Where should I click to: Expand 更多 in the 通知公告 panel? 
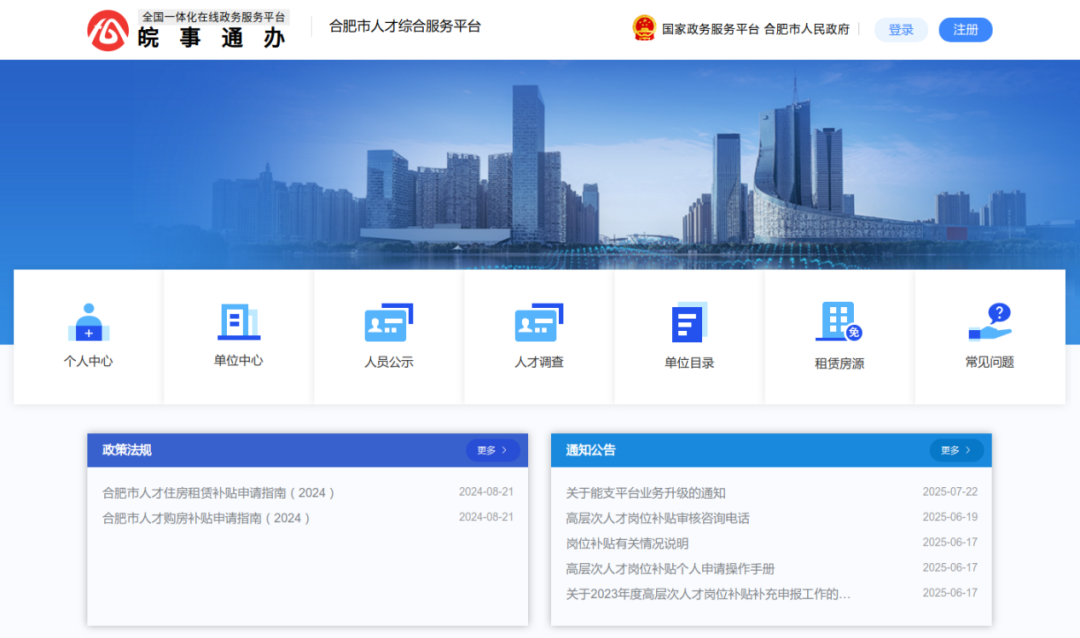tap(956, 450)
